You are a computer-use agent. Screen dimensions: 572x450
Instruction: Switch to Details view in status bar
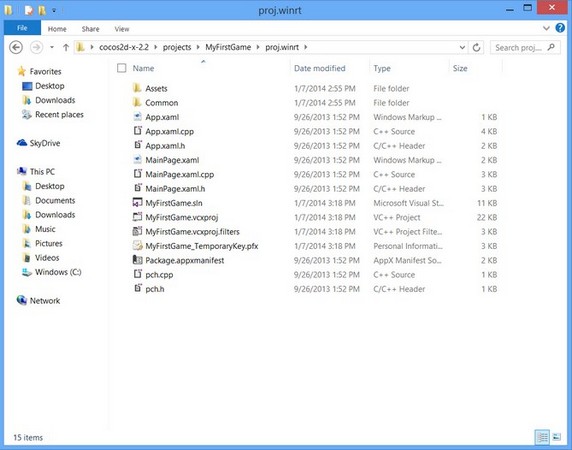tap(542, 437)
